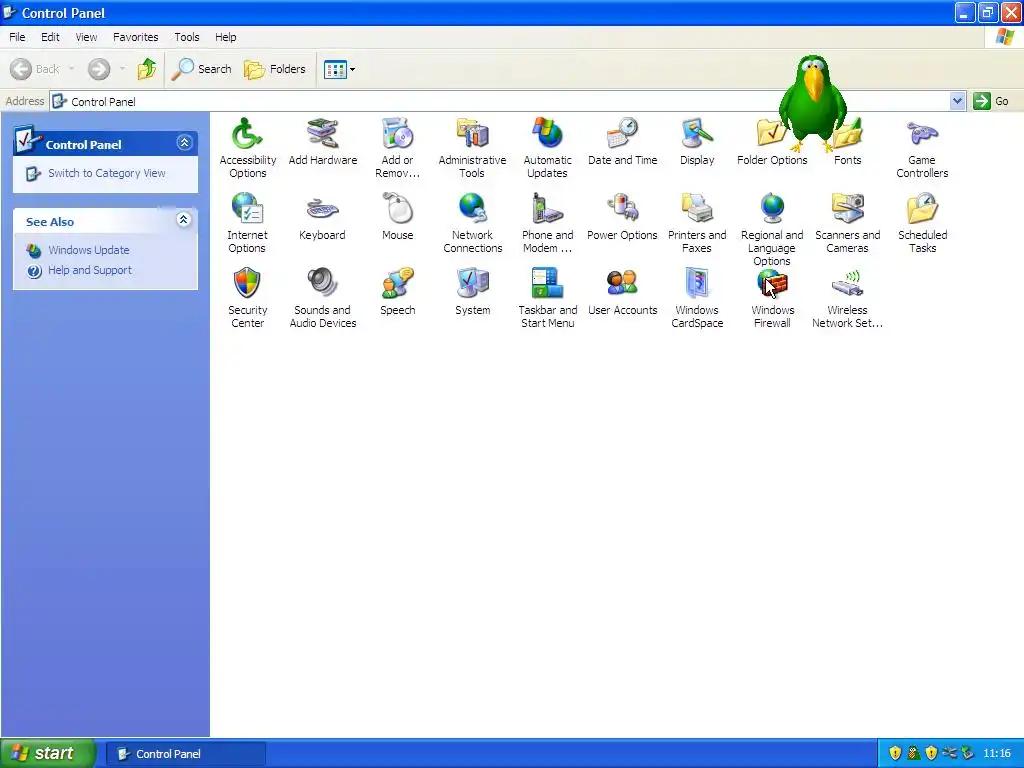Open User Accounts
Screen dimensions: 1024x768
(622, 291)
